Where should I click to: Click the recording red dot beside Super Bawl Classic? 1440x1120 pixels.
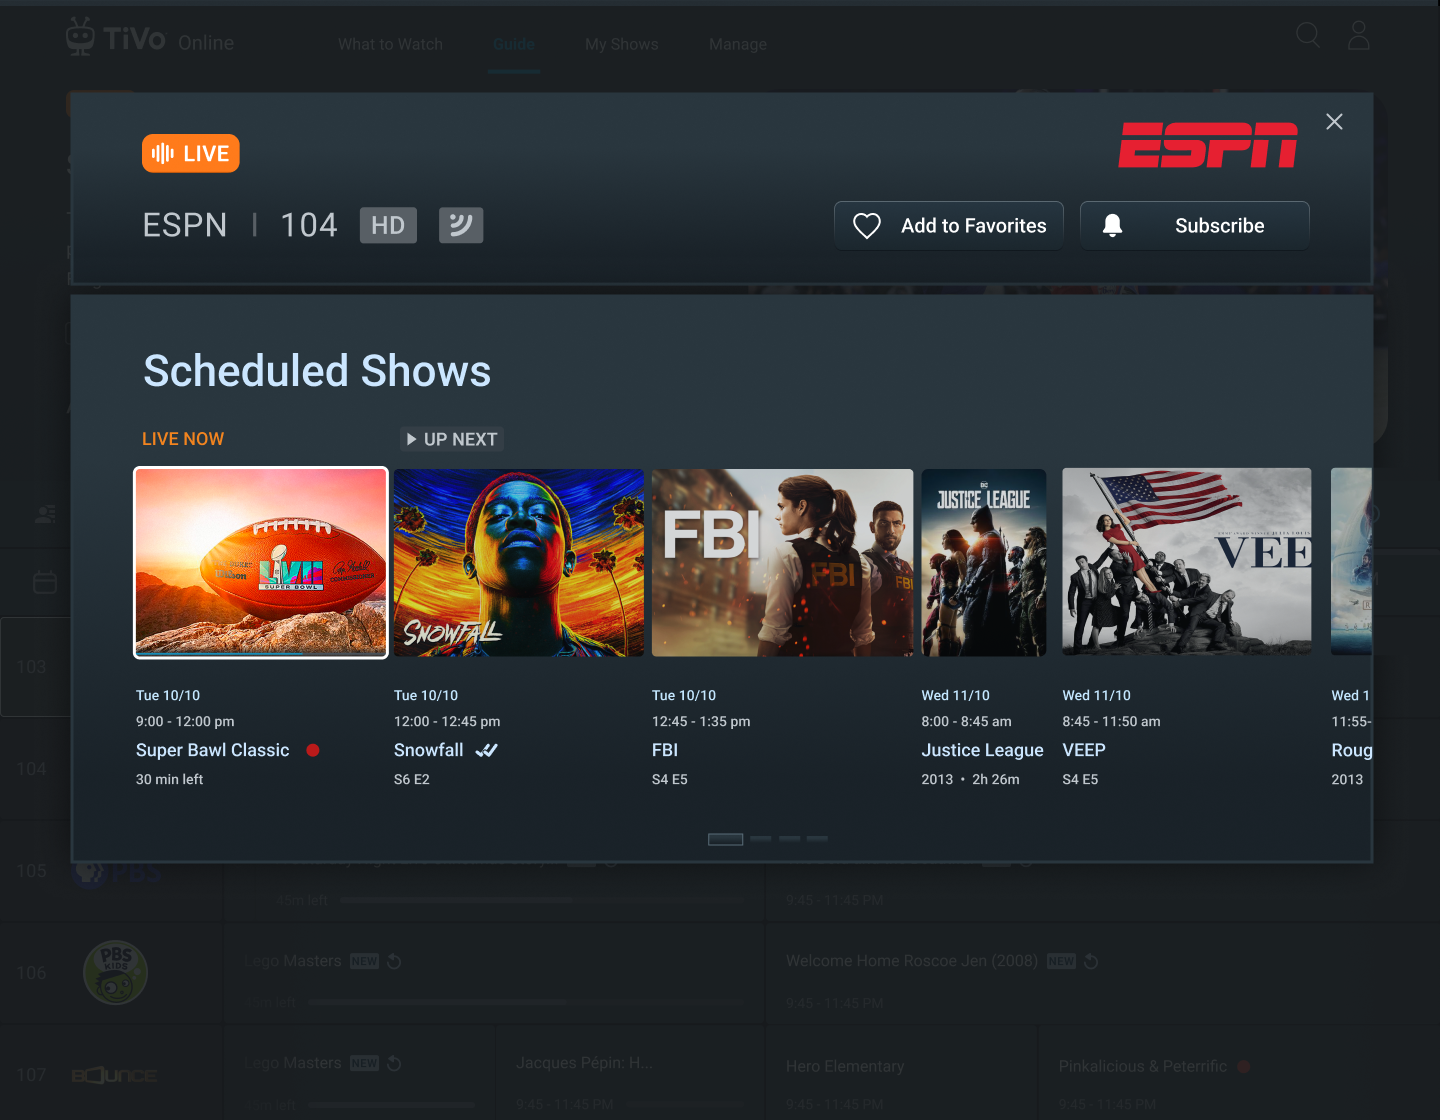click(x=313, y=750)
